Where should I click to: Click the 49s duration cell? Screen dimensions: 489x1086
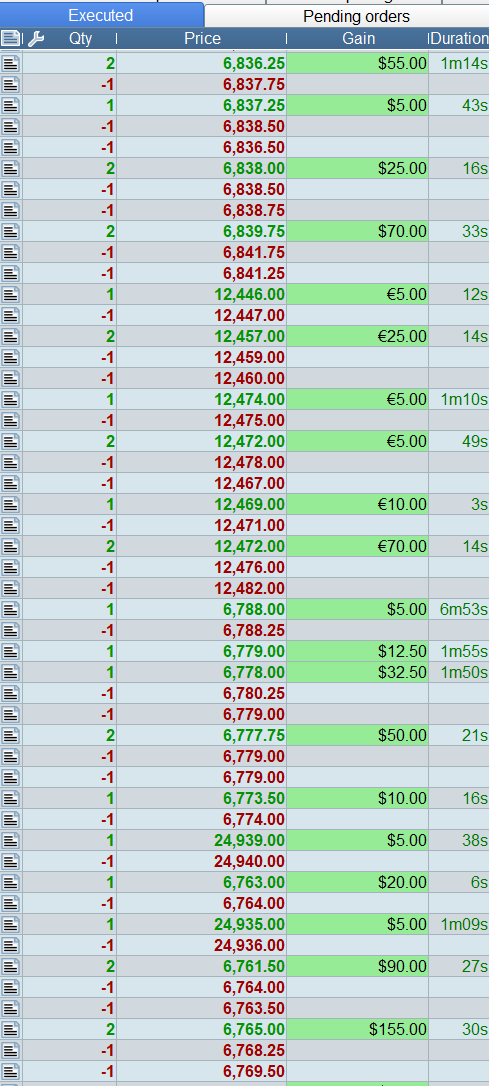[459, 441]
